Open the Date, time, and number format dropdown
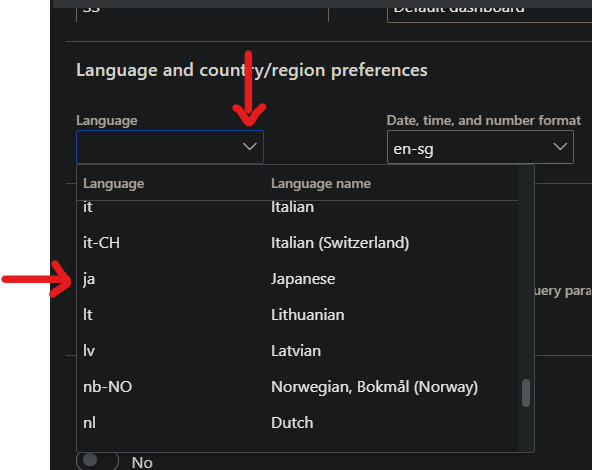 click(480, 147)
